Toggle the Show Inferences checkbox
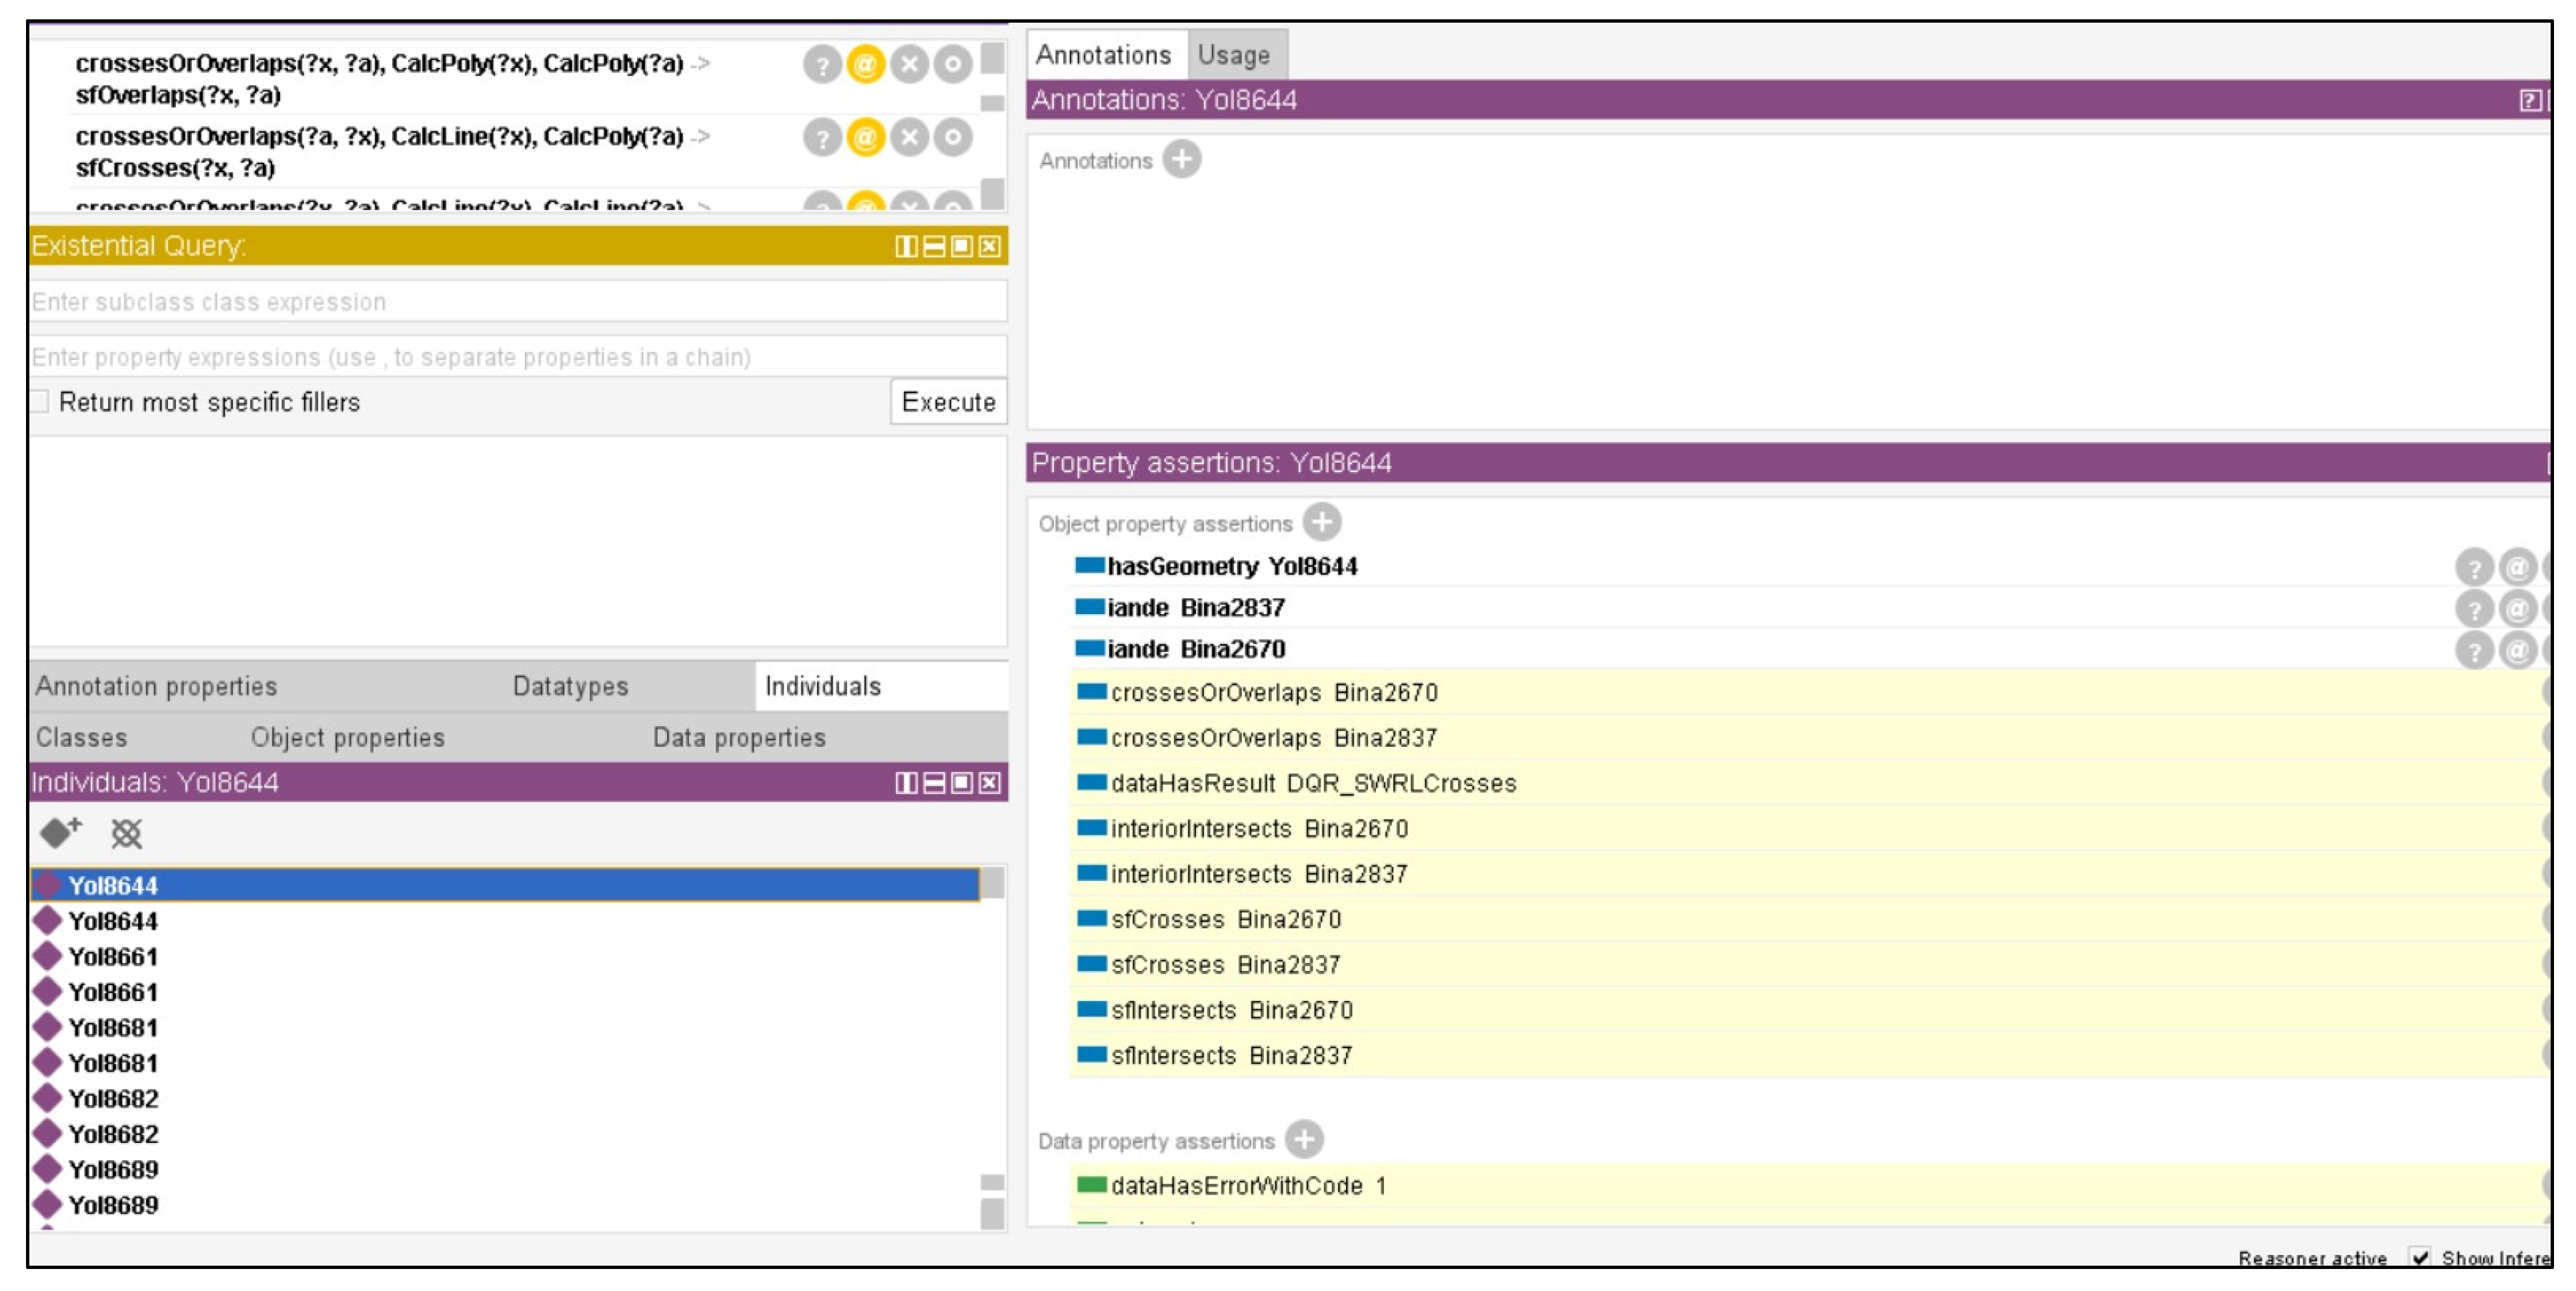This screenshot has width=2576, height=1291. pos(2419,1257)
